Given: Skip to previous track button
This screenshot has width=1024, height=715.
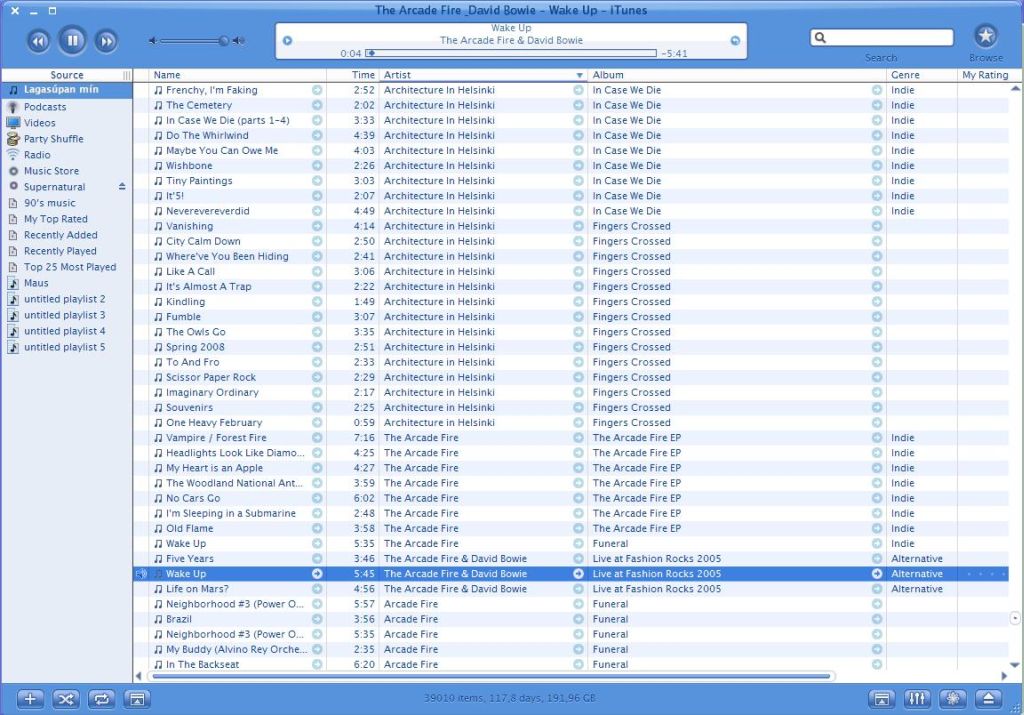Looking at the screenshot, I should 39,41.
